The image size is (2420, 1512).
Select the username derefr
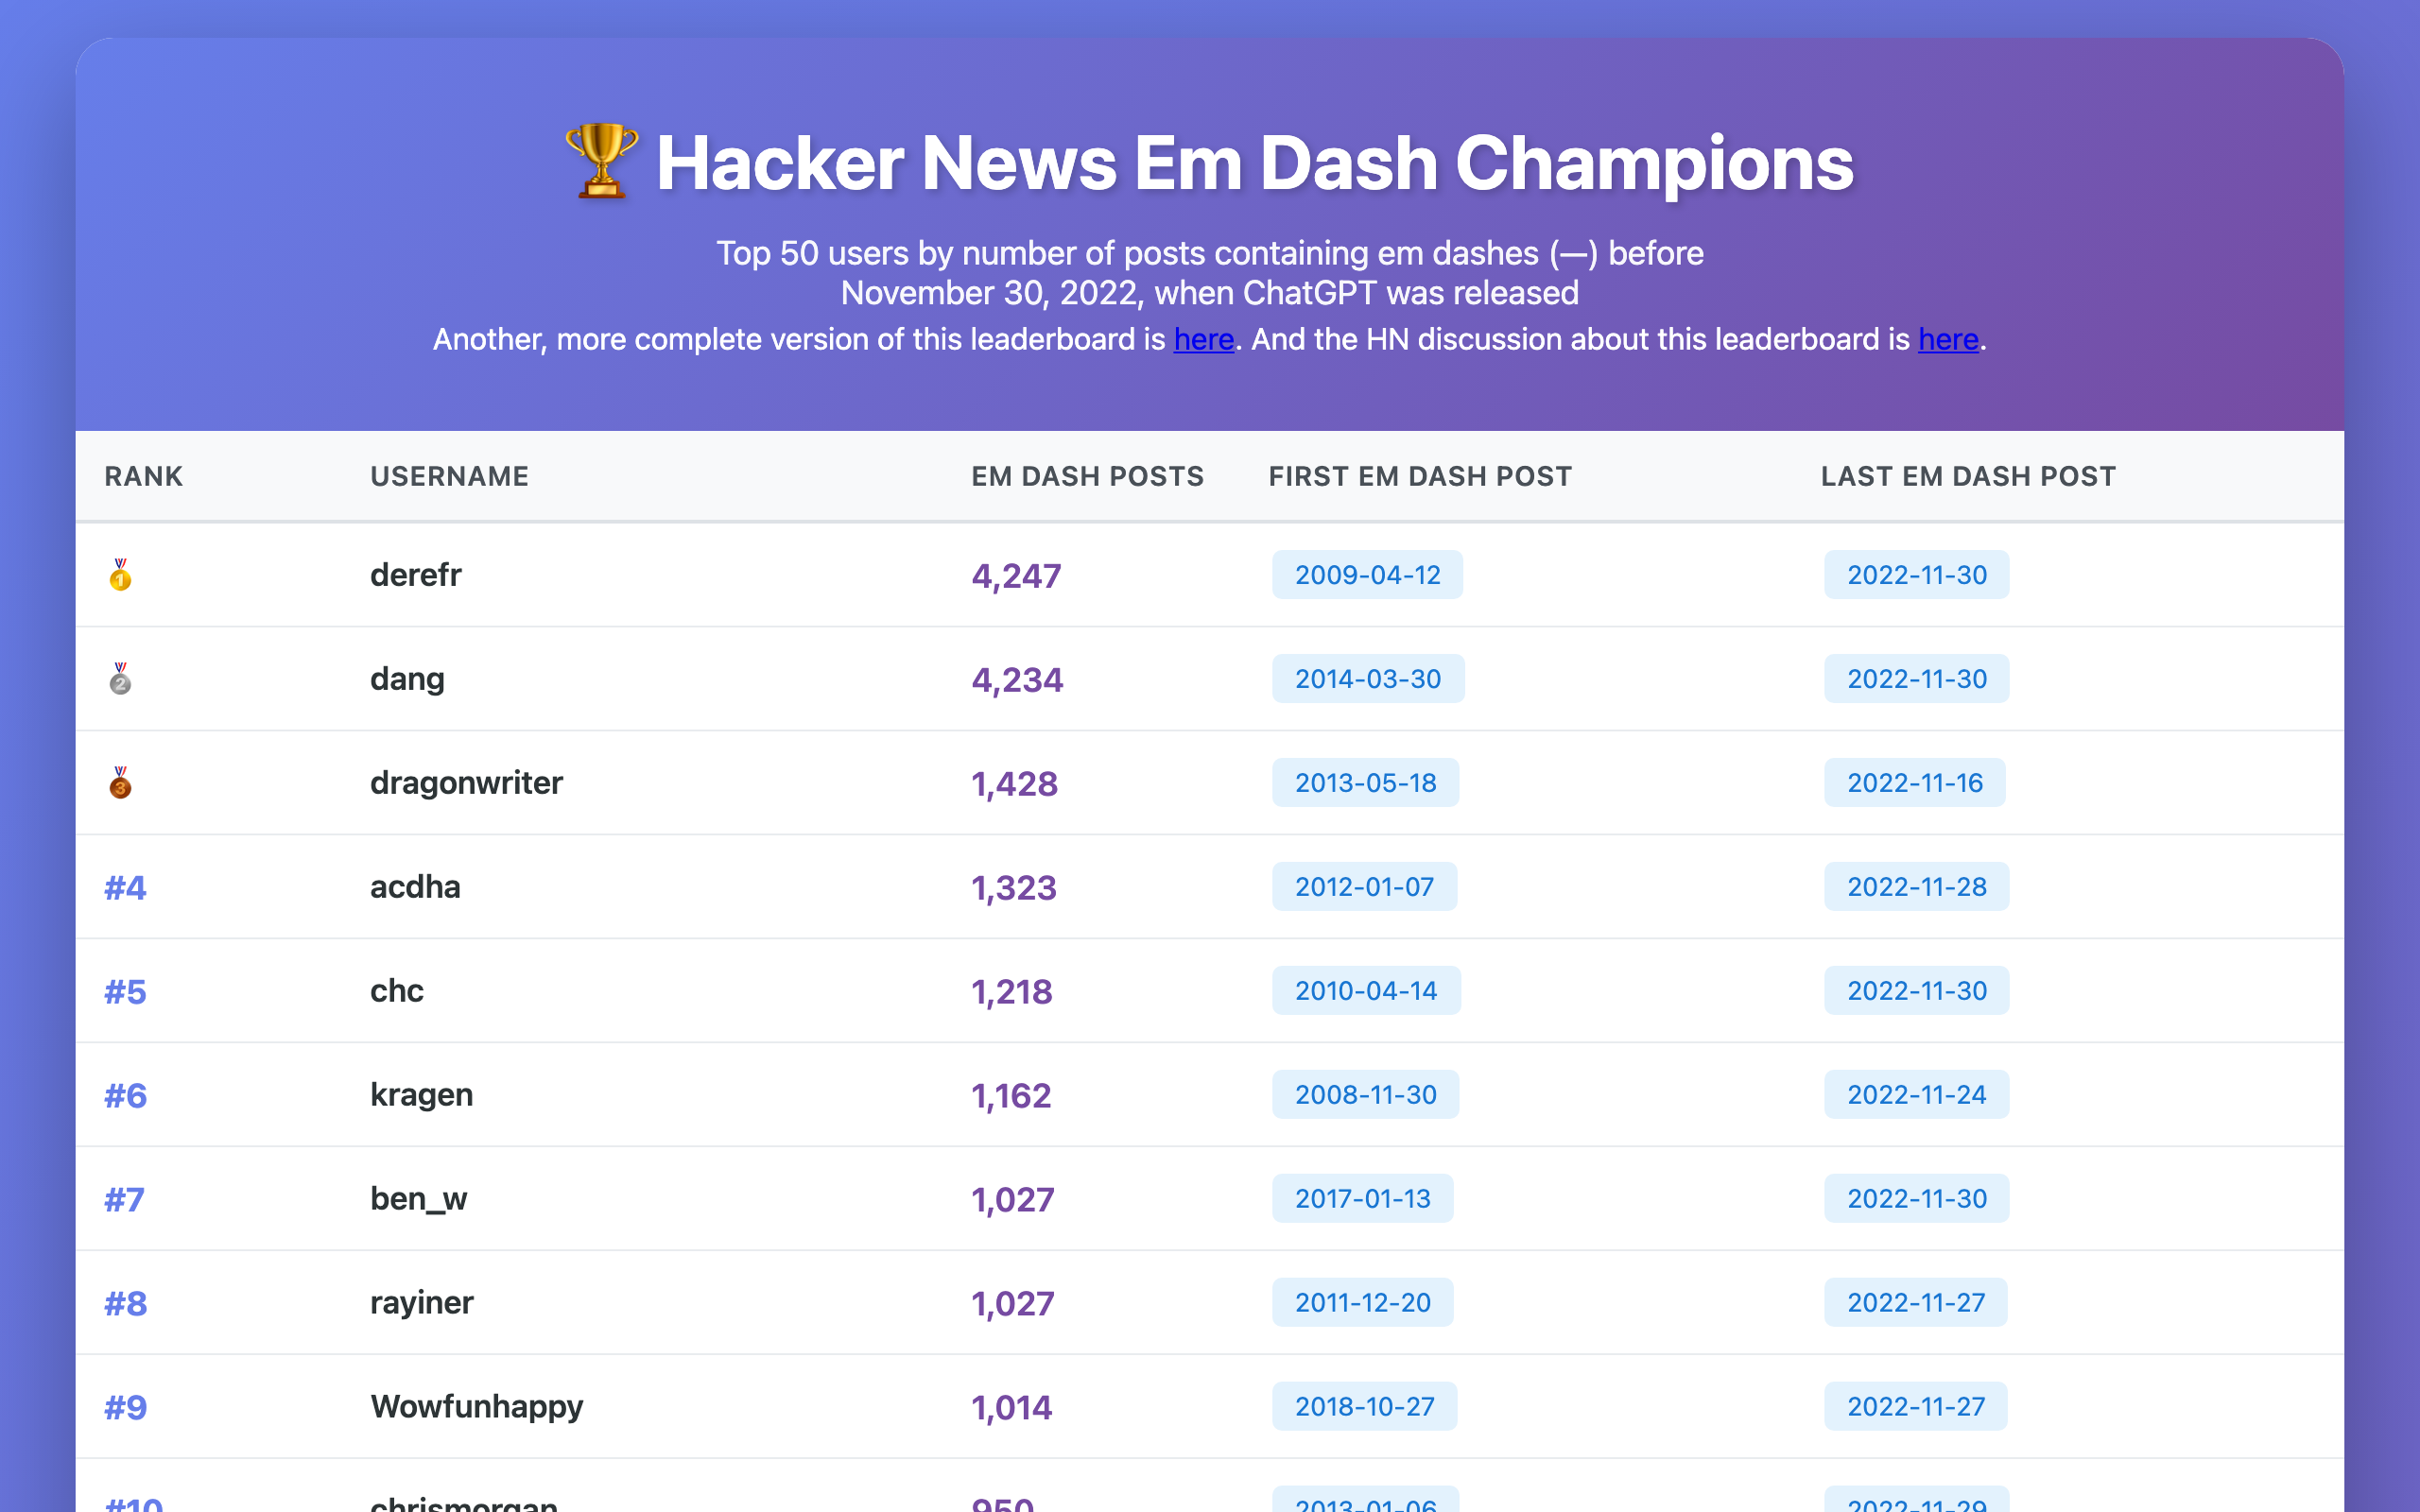[416, 575]
